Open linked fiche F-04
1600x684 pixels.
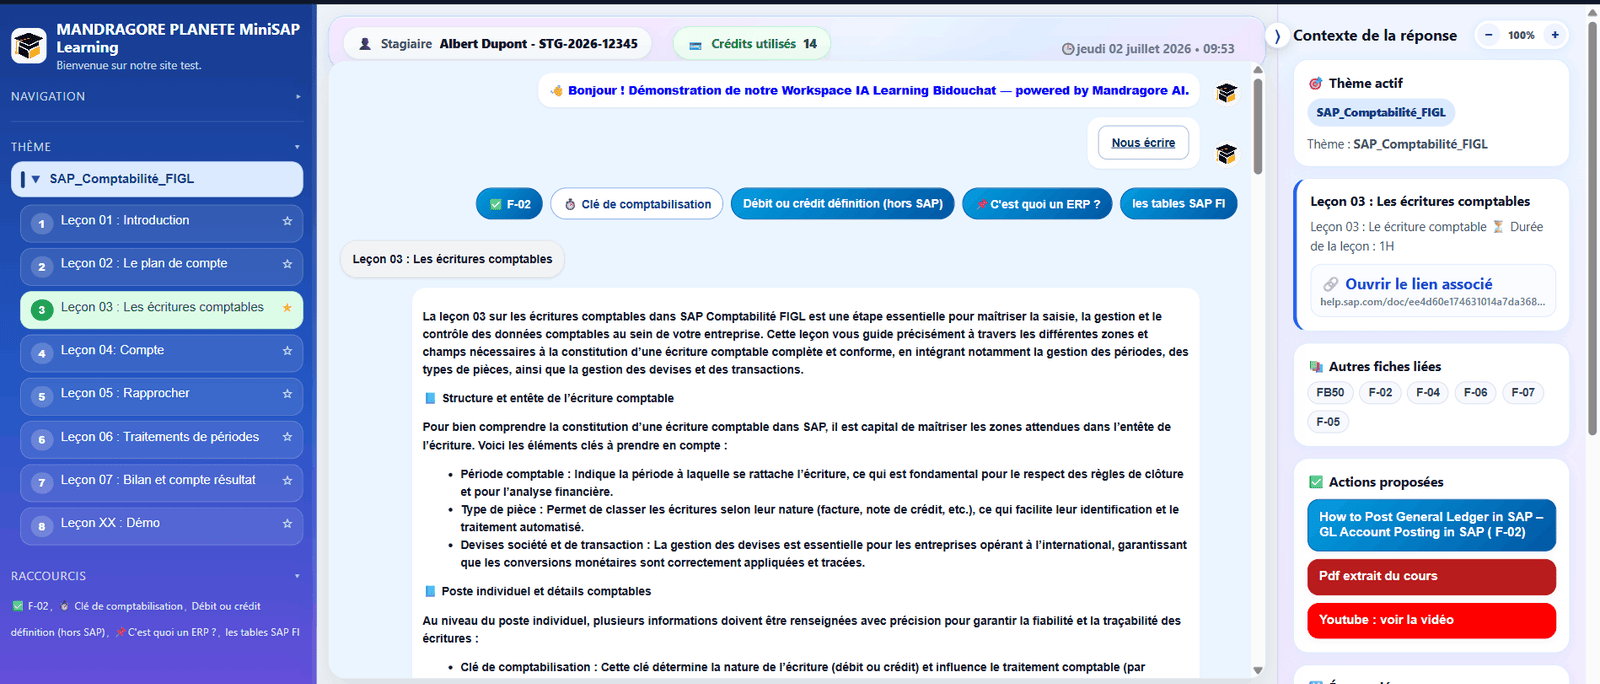click(1428, 393)
